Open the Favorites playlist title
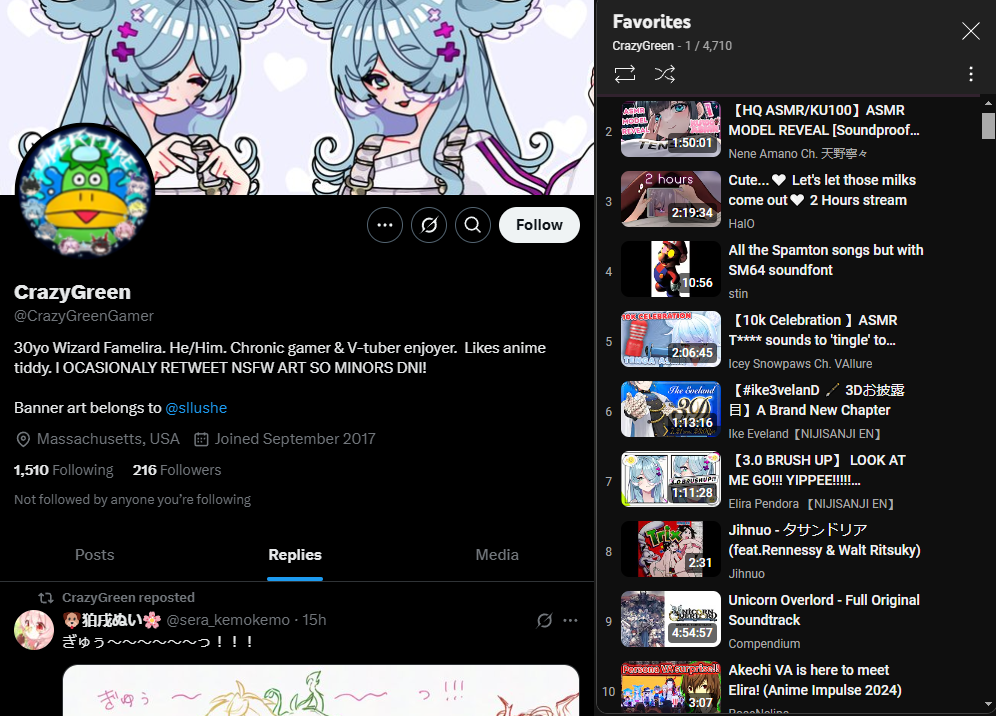The image size is (996, 716). pyautogui.click(x=652, y=22)
